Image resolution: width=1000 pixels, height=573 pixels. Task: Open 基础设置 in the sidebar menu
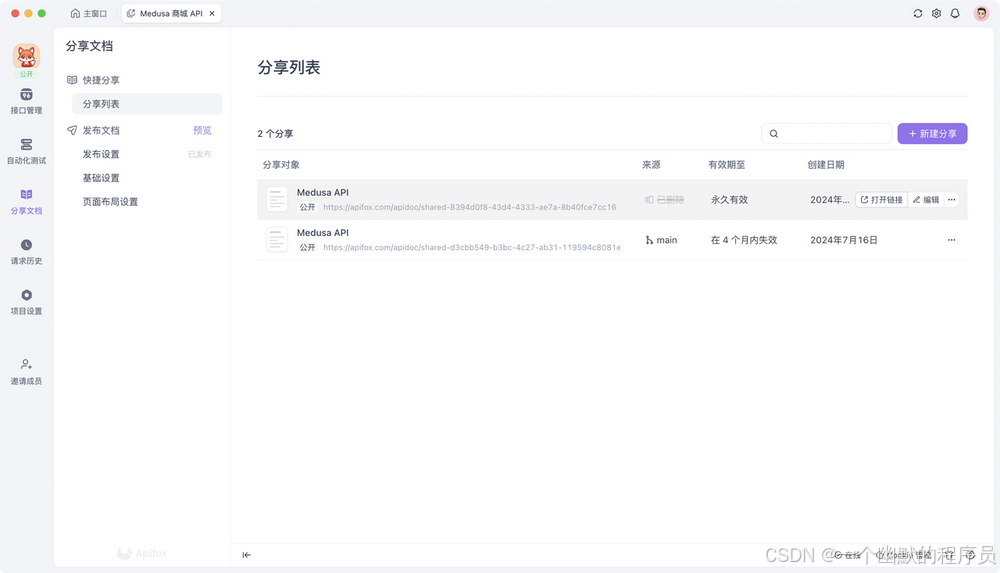[101, 178]
